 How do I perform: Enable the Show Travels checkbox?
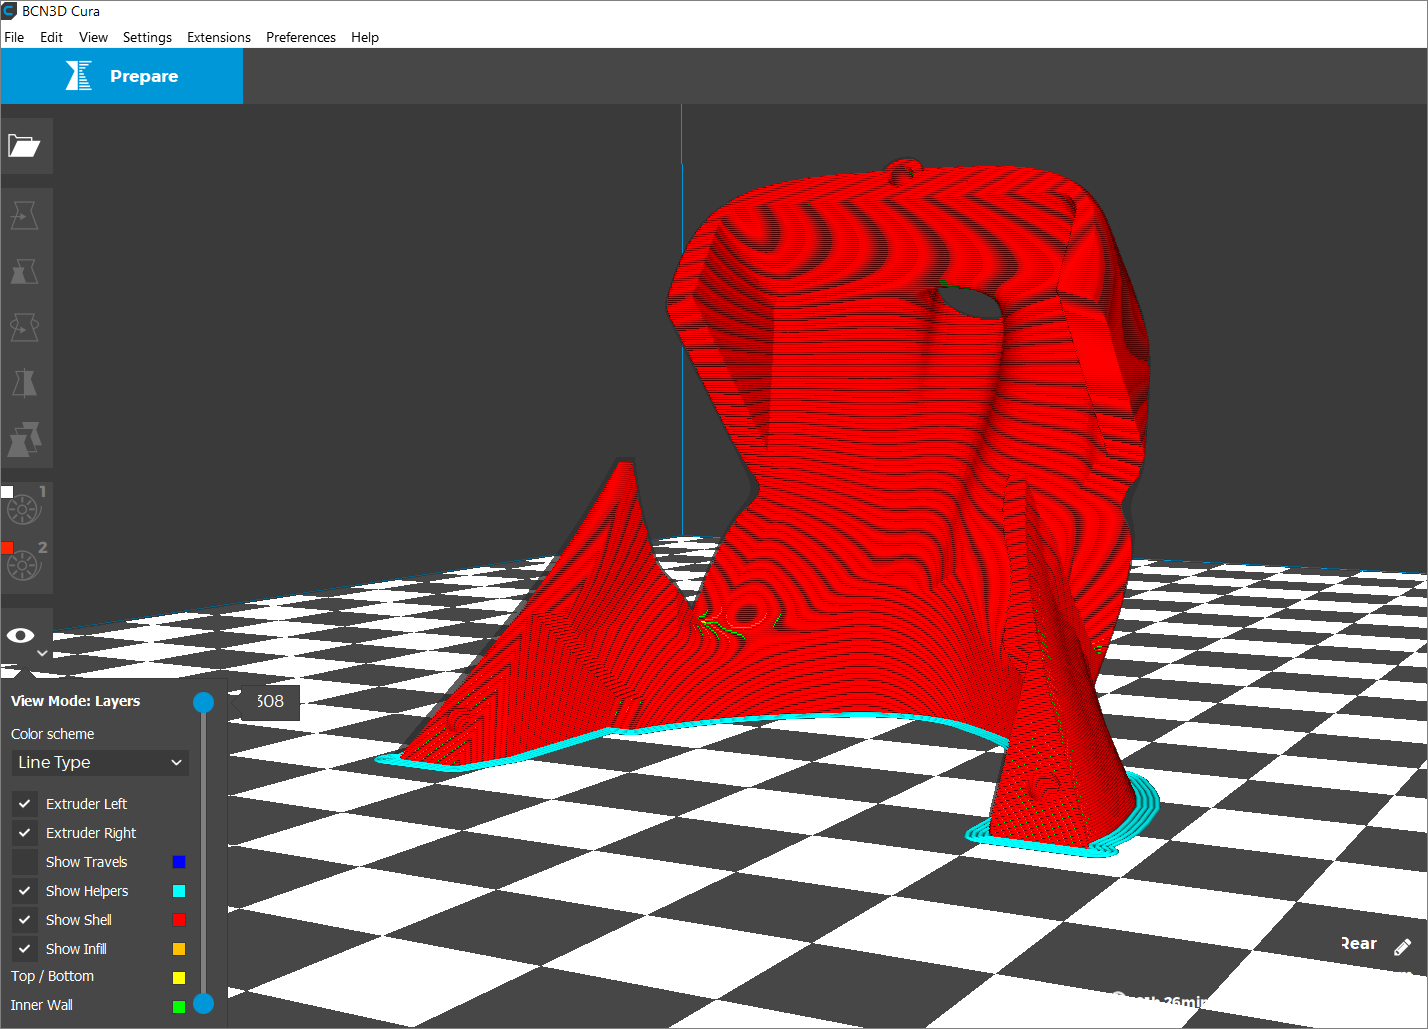pos(25,862)
